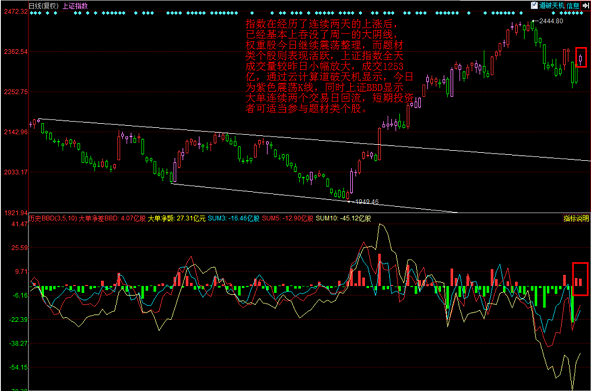Select the red-boxed latest candlestick

[x=581, y=57]
